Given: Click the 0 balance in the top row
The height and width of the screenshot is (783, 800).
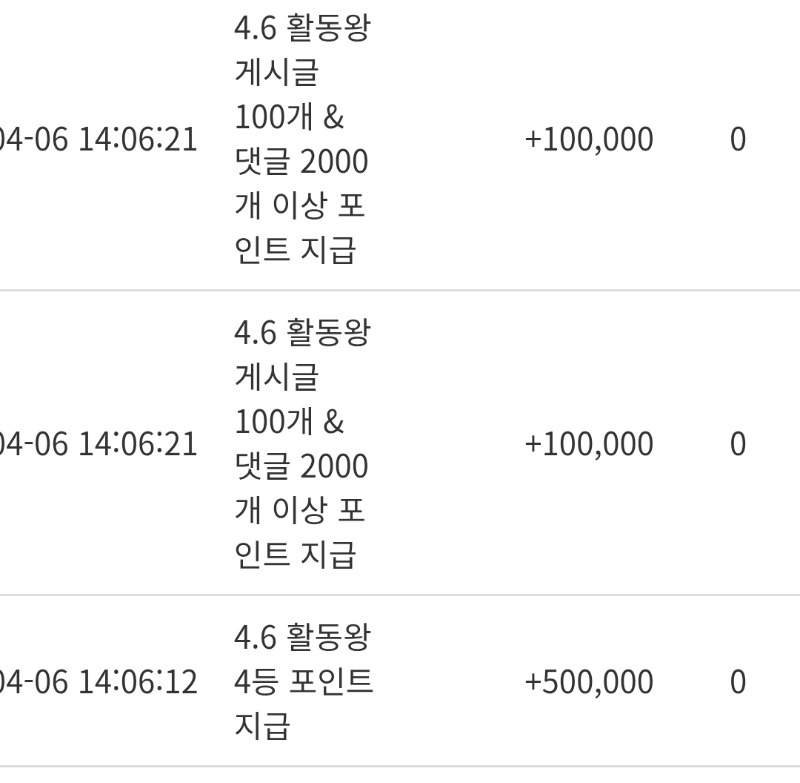Looking at the screenshot, I should 737,140.
